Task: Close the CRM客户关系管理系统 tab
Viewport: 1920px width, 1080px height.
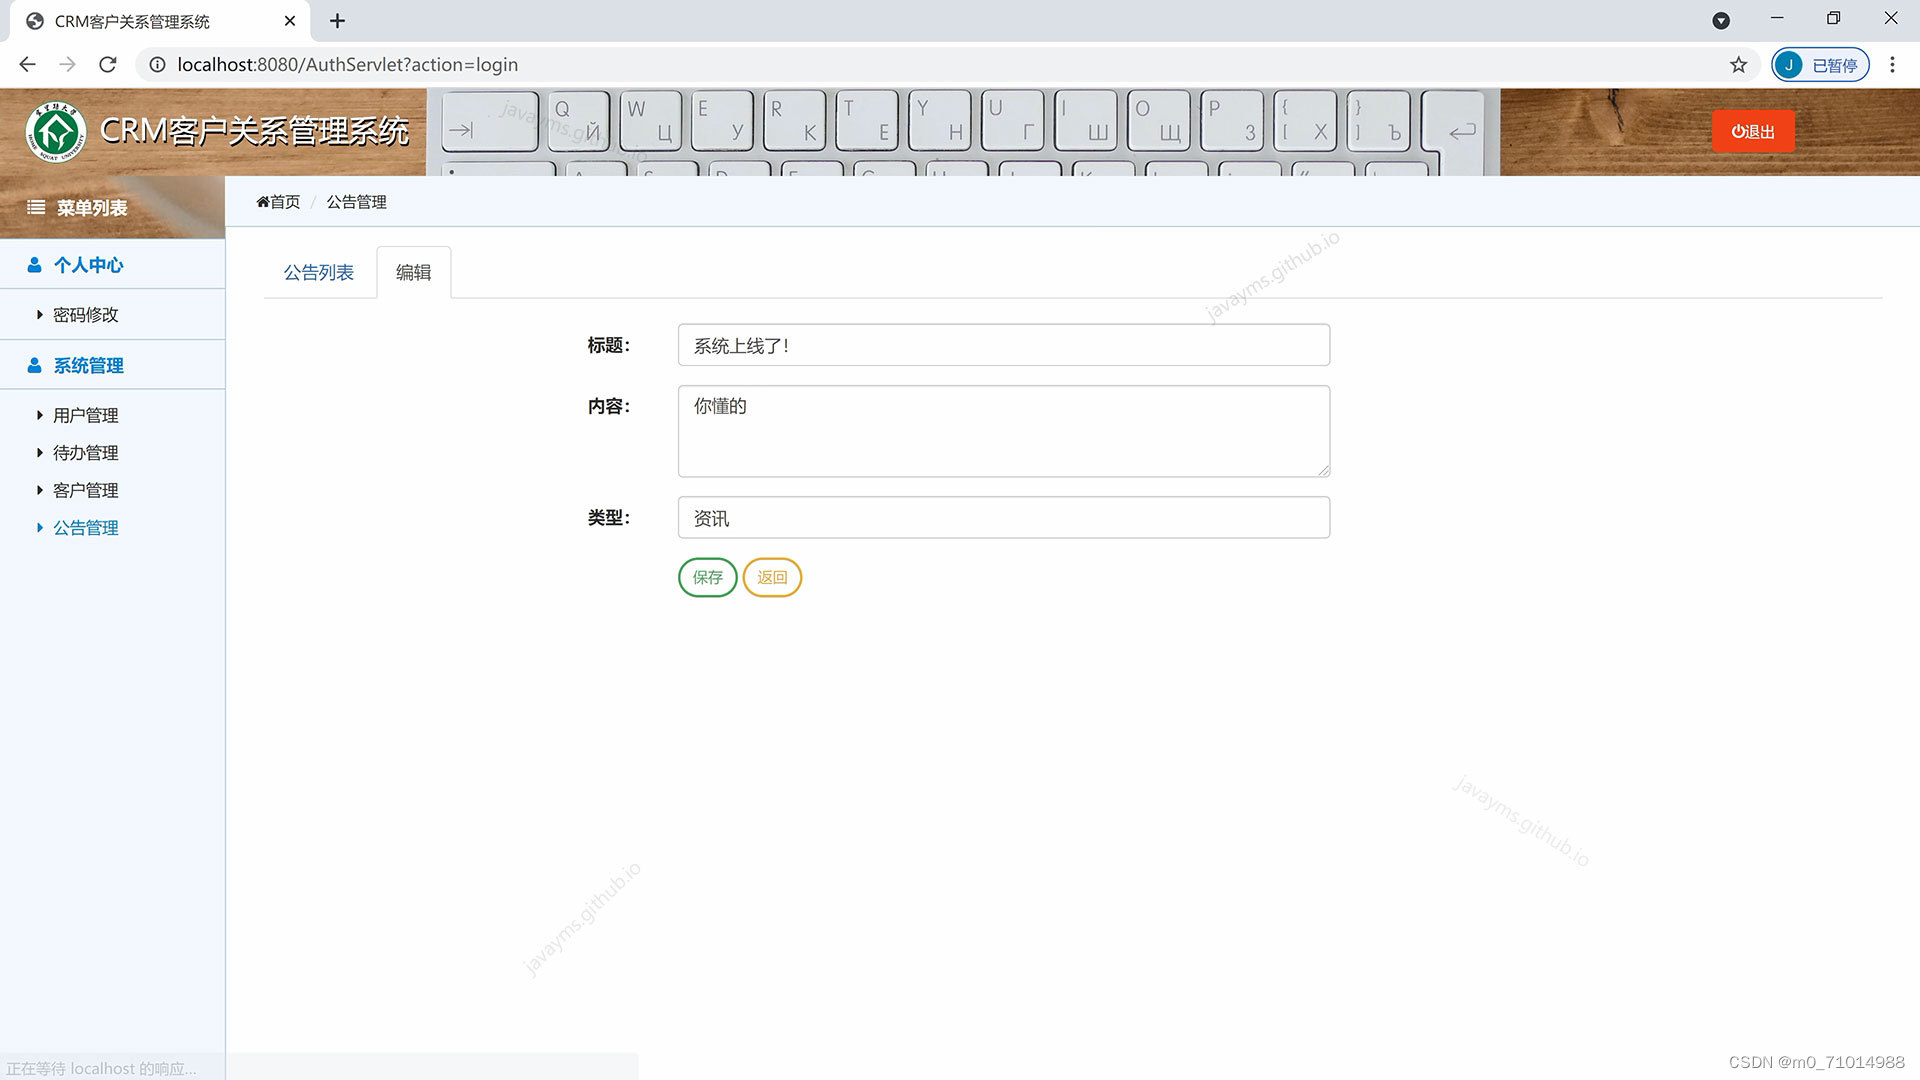Action: click(290, 21)
